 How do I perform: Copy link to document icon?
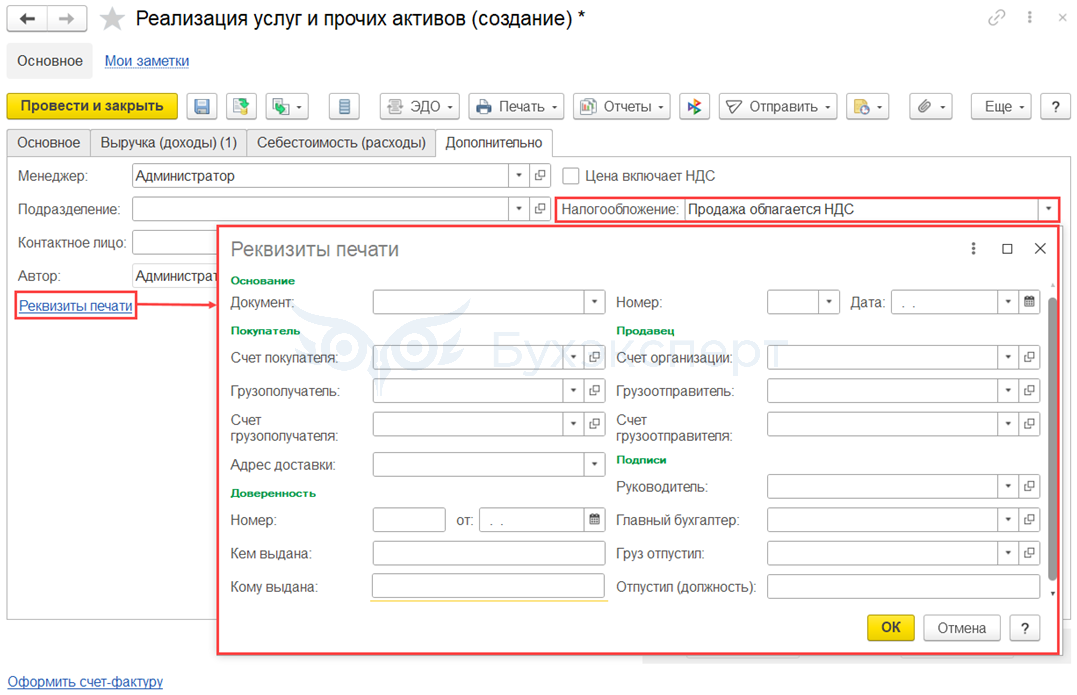[997, 18]
